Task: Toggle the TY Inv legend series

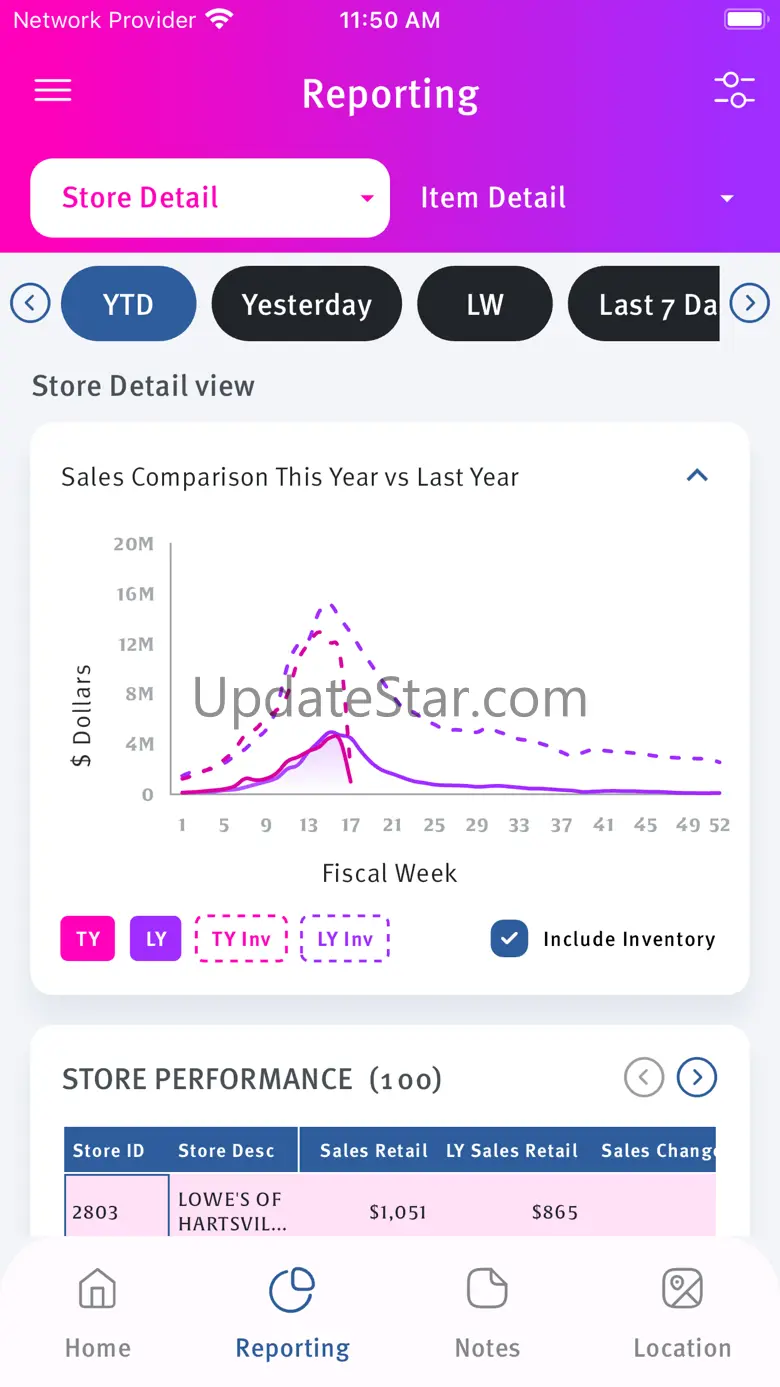Action: [x=241, y=939]
